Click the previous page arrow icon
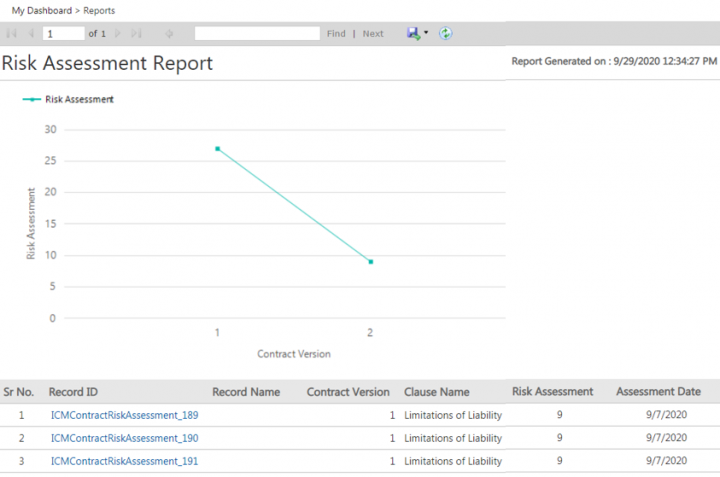 click(x=31, y=34)
